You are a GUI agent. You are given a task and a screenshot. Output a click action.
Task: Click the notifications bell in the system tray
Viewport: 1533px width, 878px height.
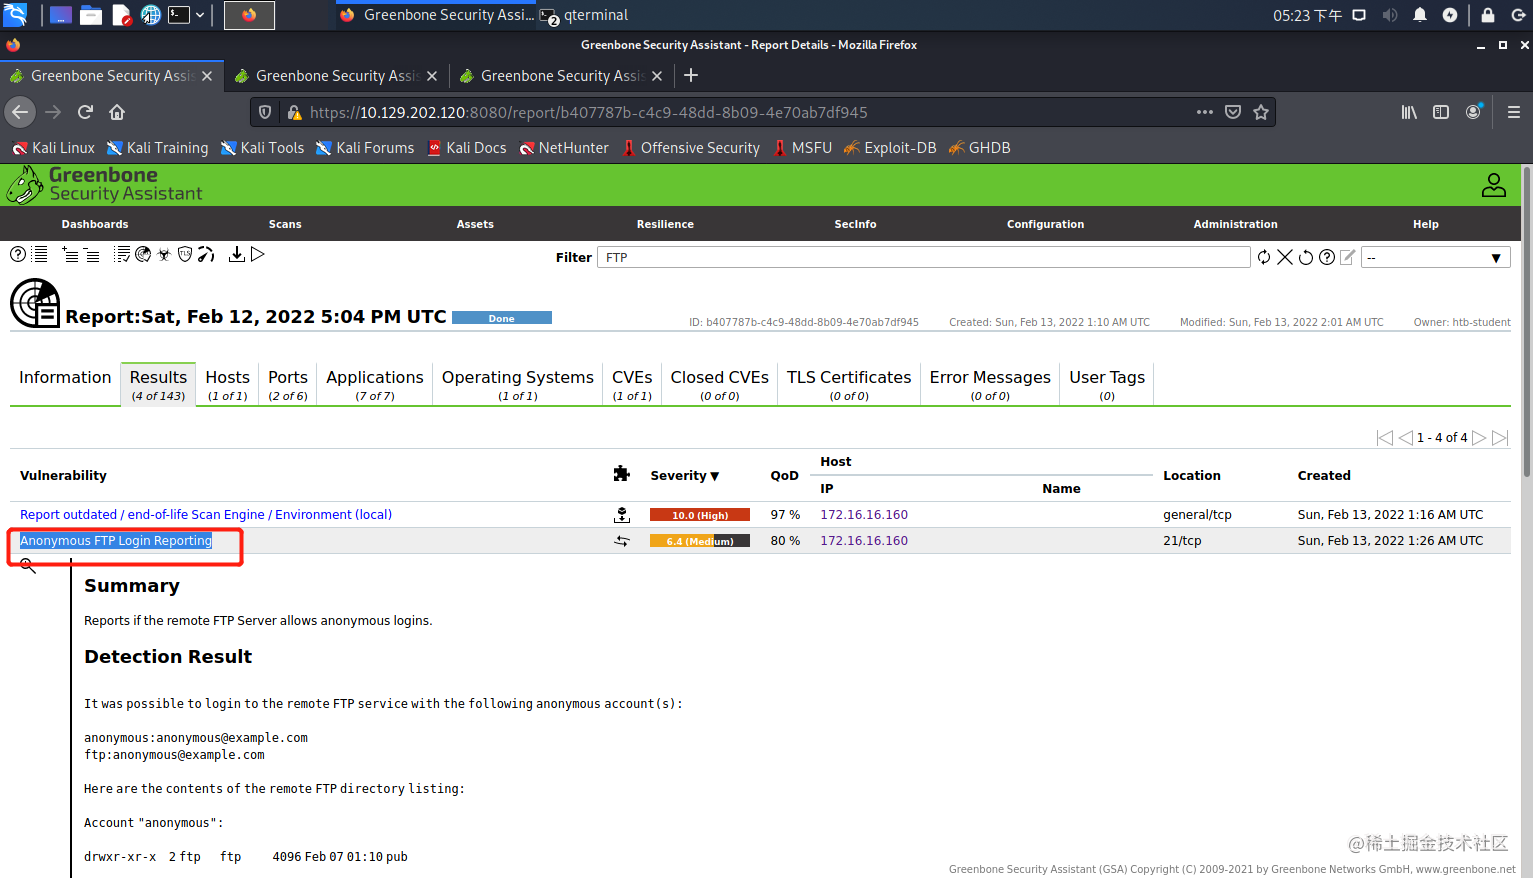click(1420, 15)
